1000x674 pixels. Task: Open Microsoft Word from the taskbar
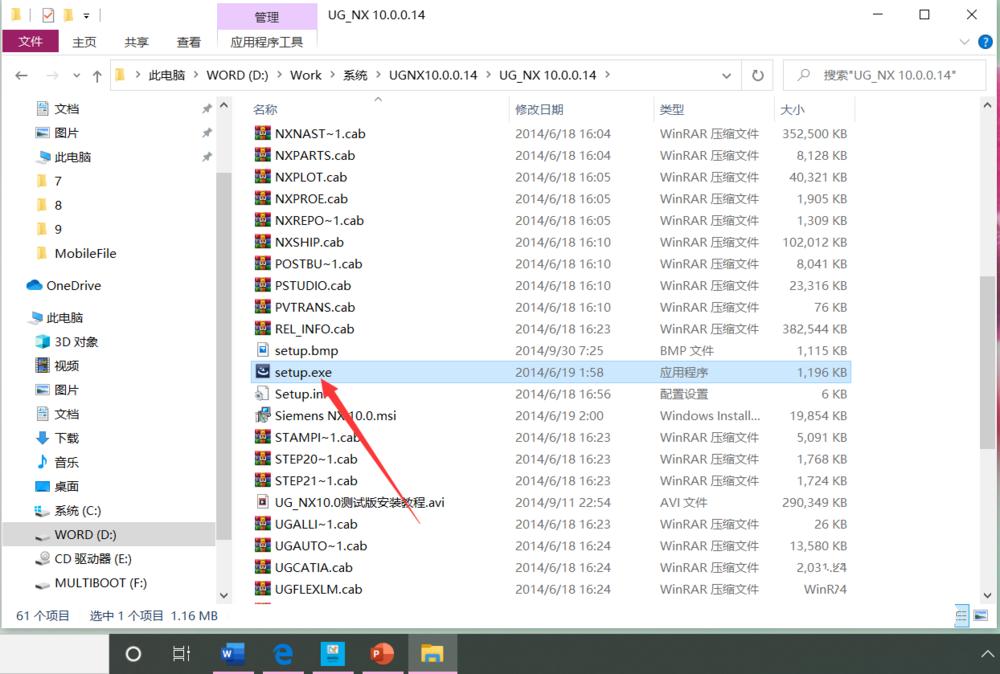(233, 655)
